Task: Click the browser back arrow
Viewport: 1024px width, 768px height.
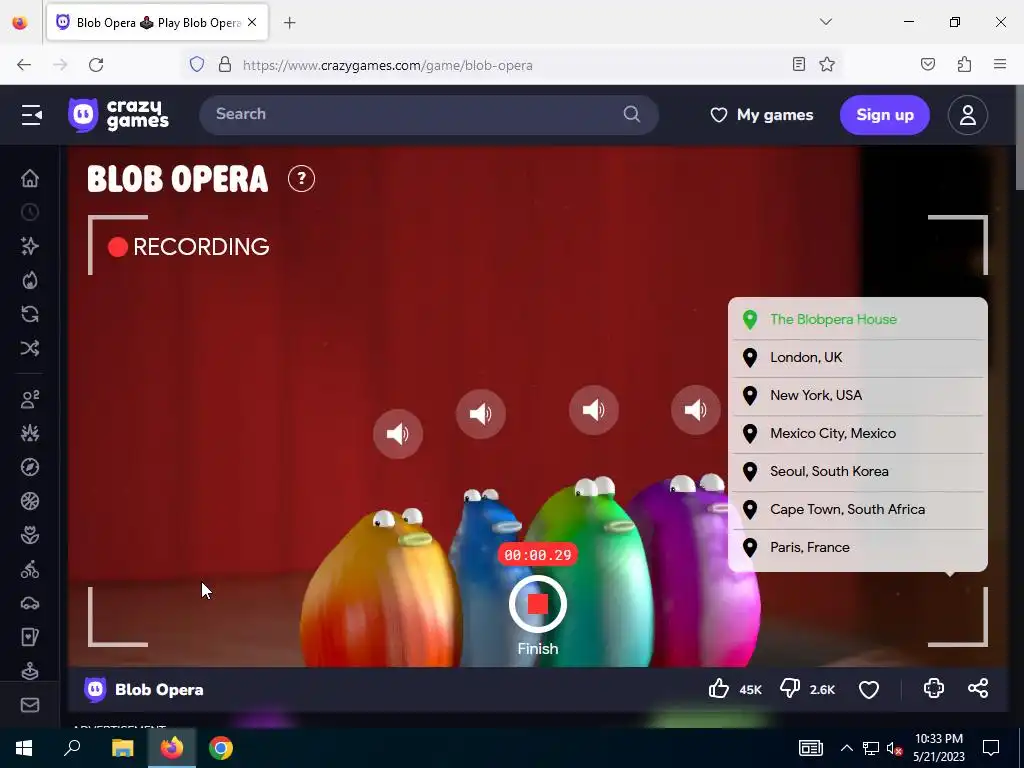Action: pos(24,64)
